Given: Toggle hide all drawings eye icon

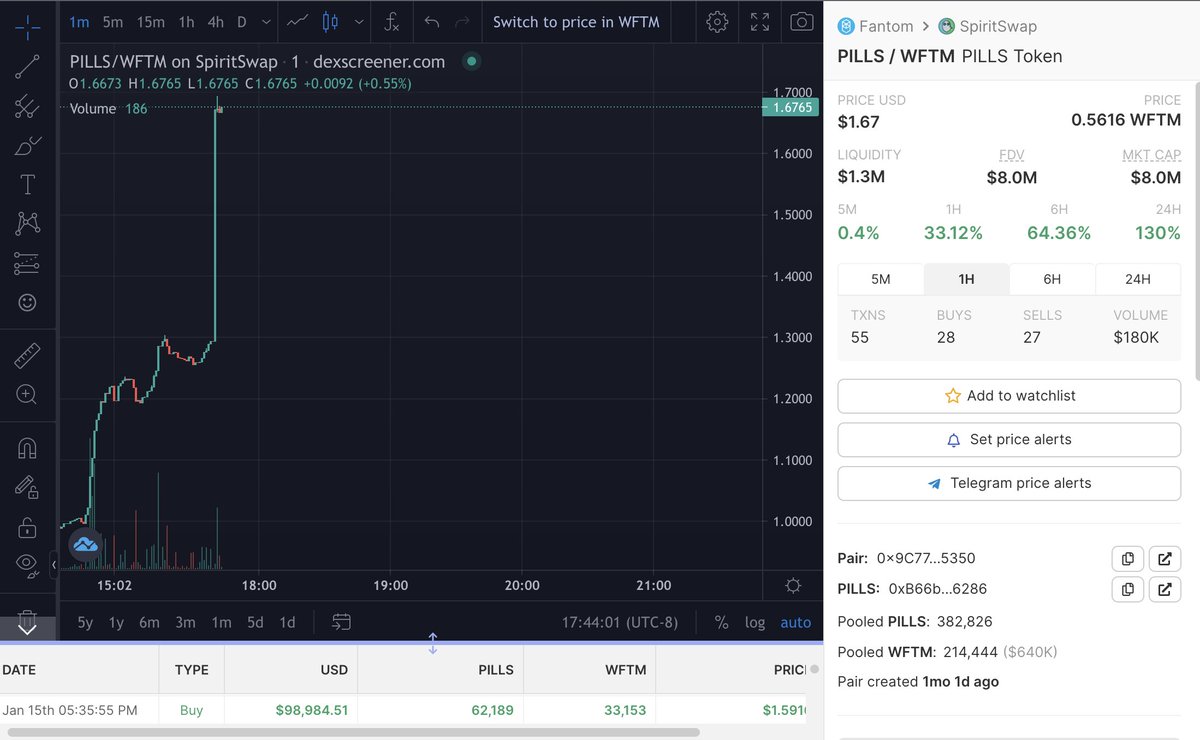Looking at the screenshot, I should pyautogui.click(x=27, y=566).
